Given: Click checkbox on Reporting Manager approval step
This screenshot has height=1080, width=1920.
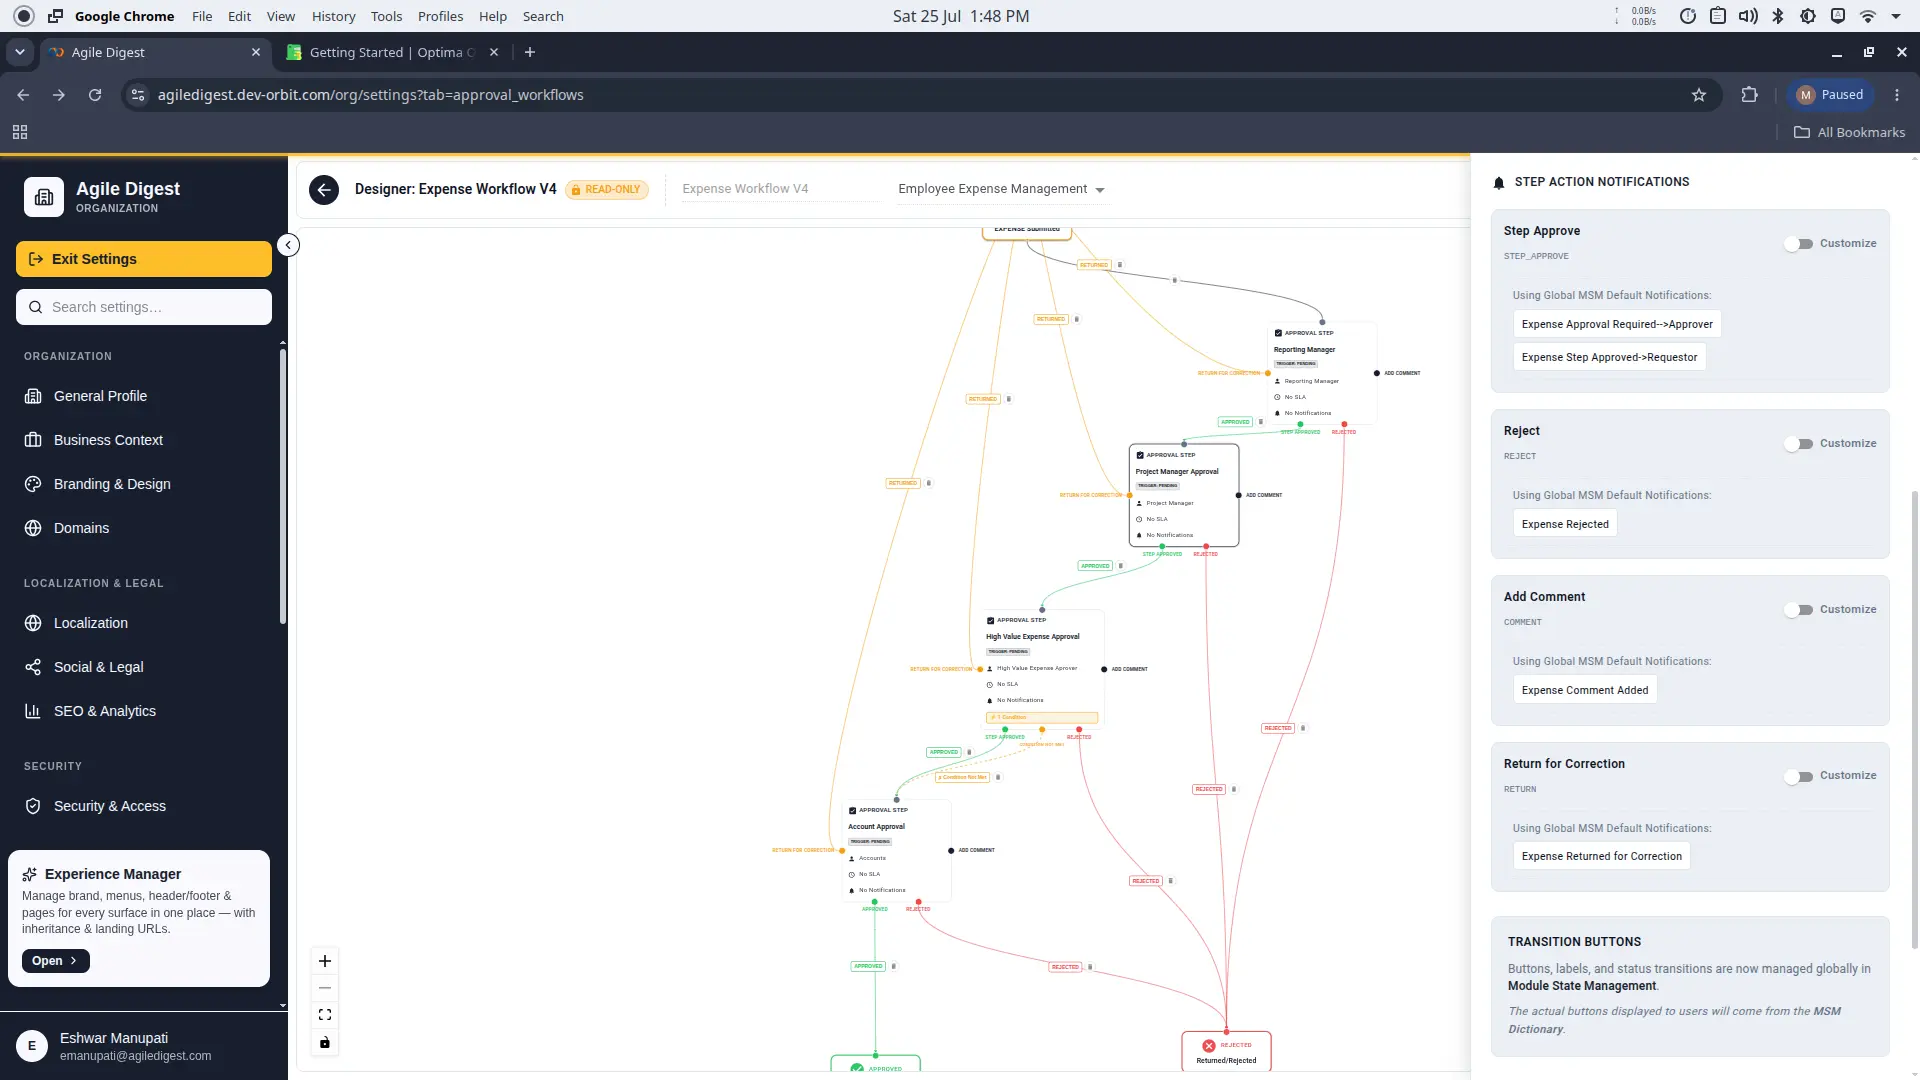Looking at the screenshot, I should click(x=1278, y=333).
